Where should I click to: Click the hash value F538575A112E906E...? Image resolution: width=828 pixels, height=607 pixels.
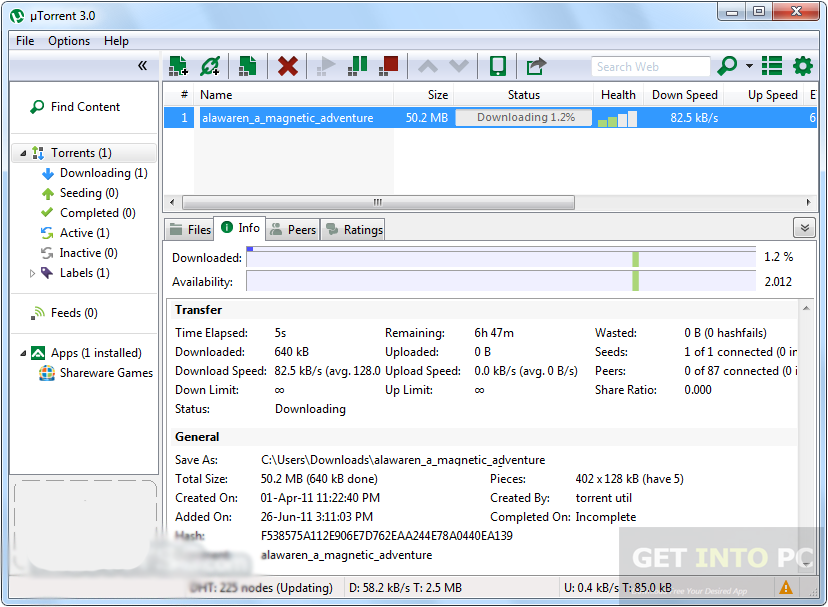(x=387, y=536)
